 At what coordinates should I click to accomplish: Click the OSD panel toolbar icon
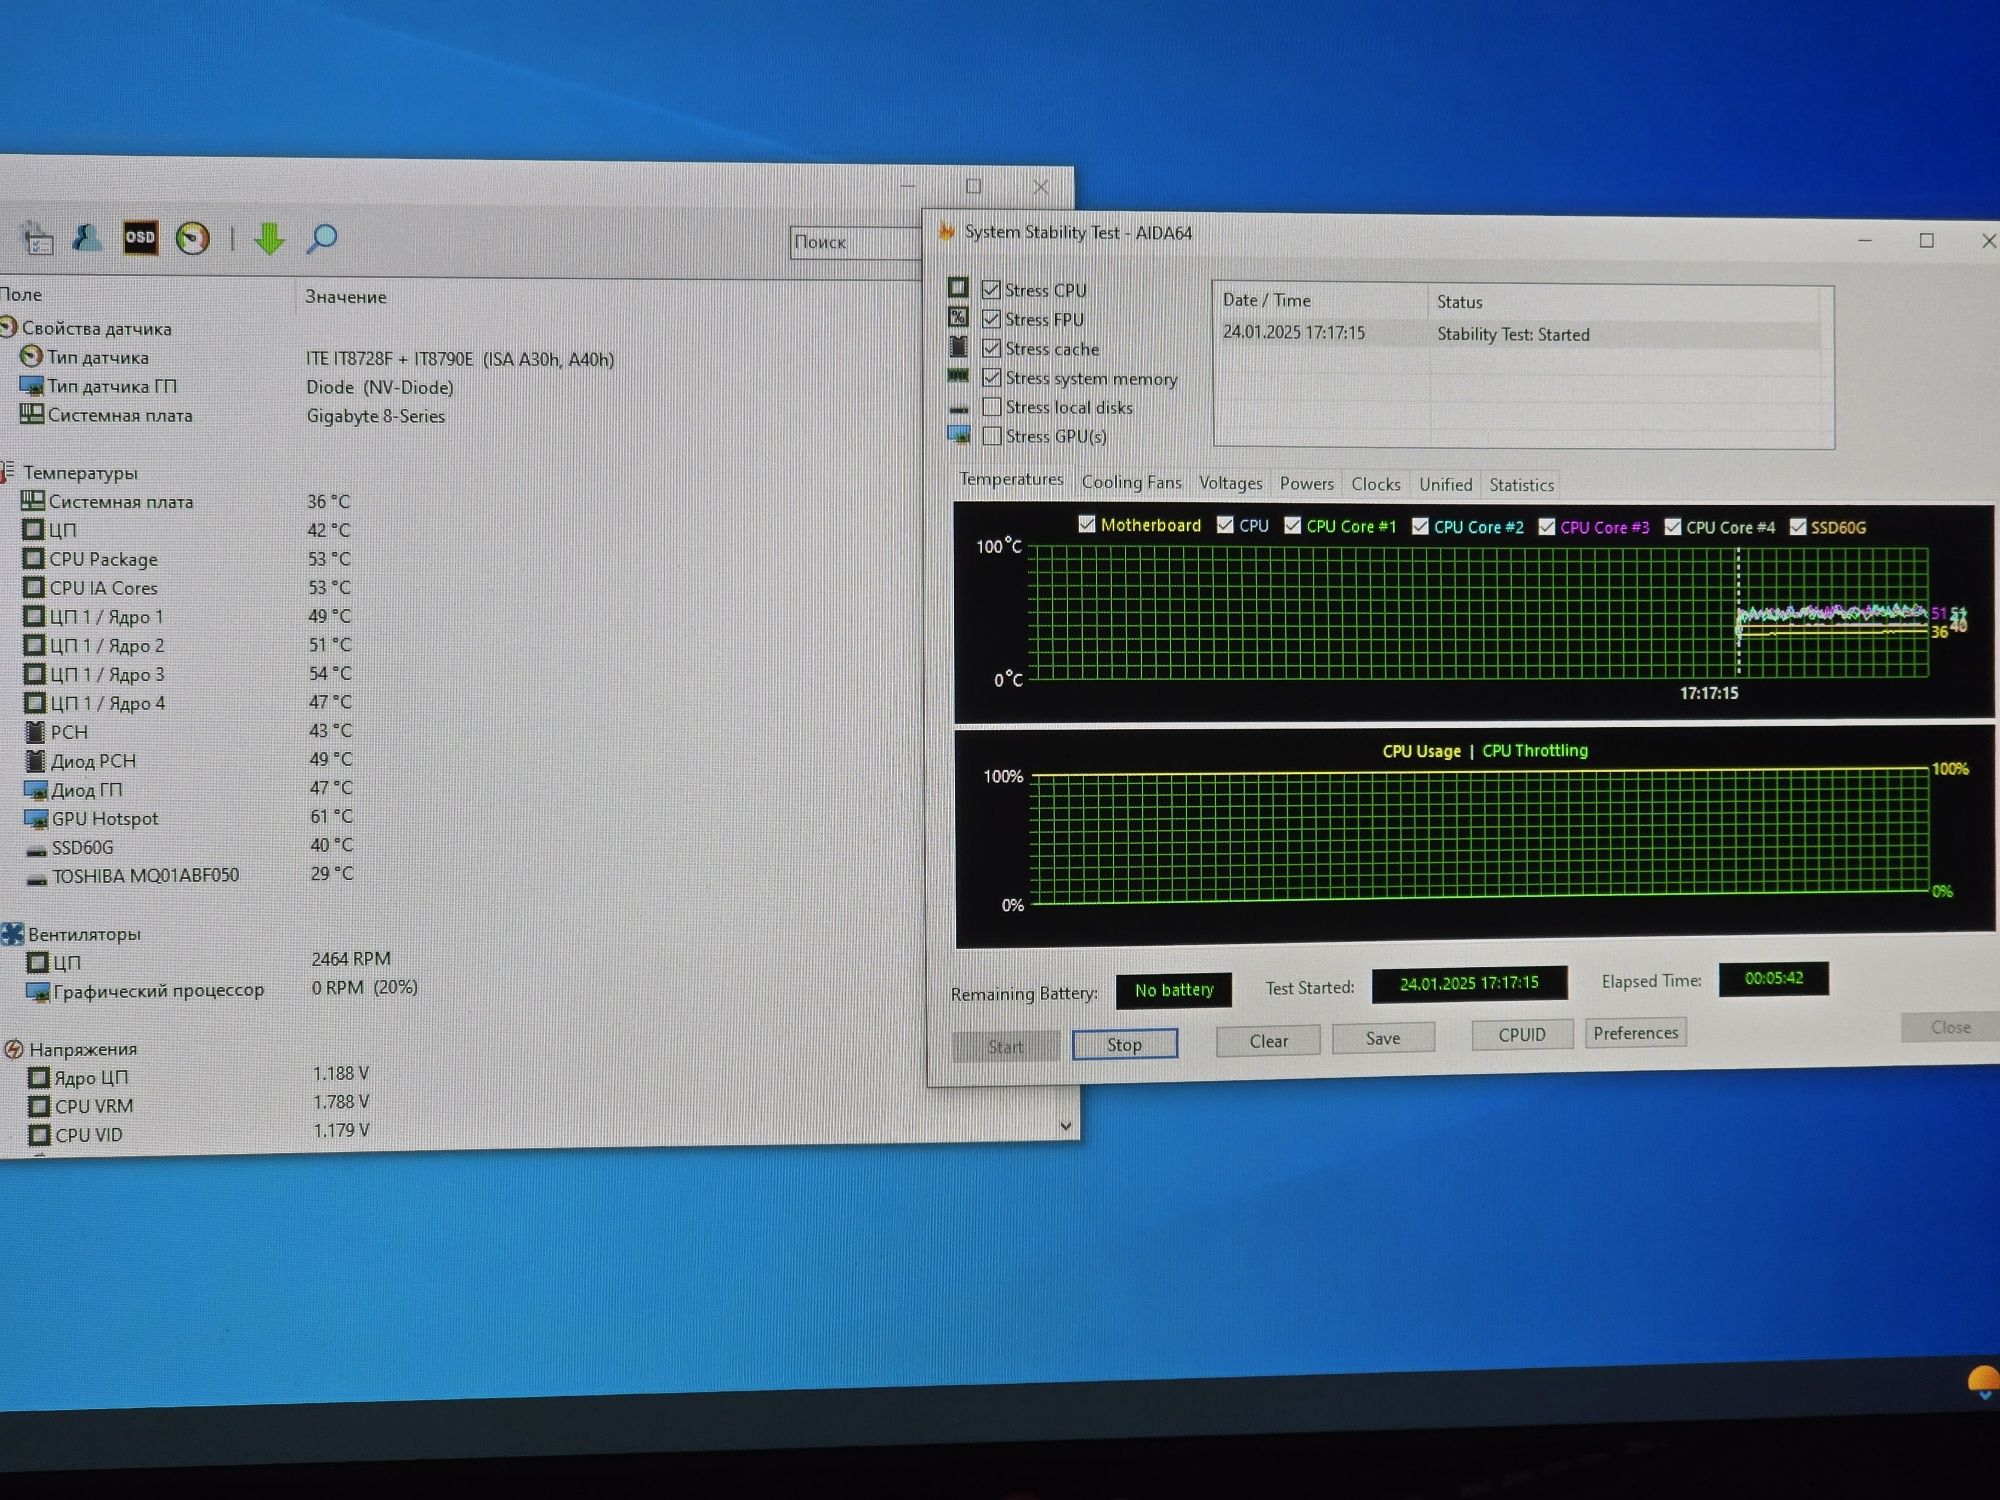(x=140, y=237)
